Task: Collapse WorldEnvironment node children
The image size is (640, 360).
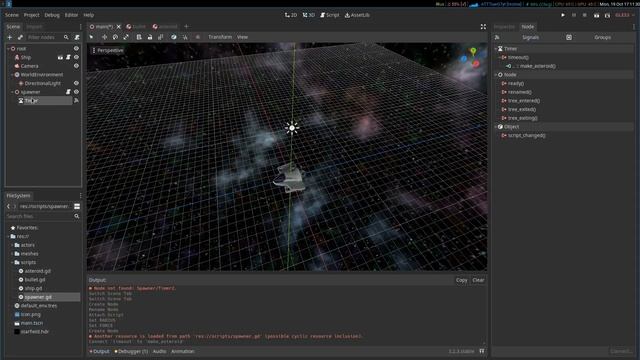Action: 12,75
